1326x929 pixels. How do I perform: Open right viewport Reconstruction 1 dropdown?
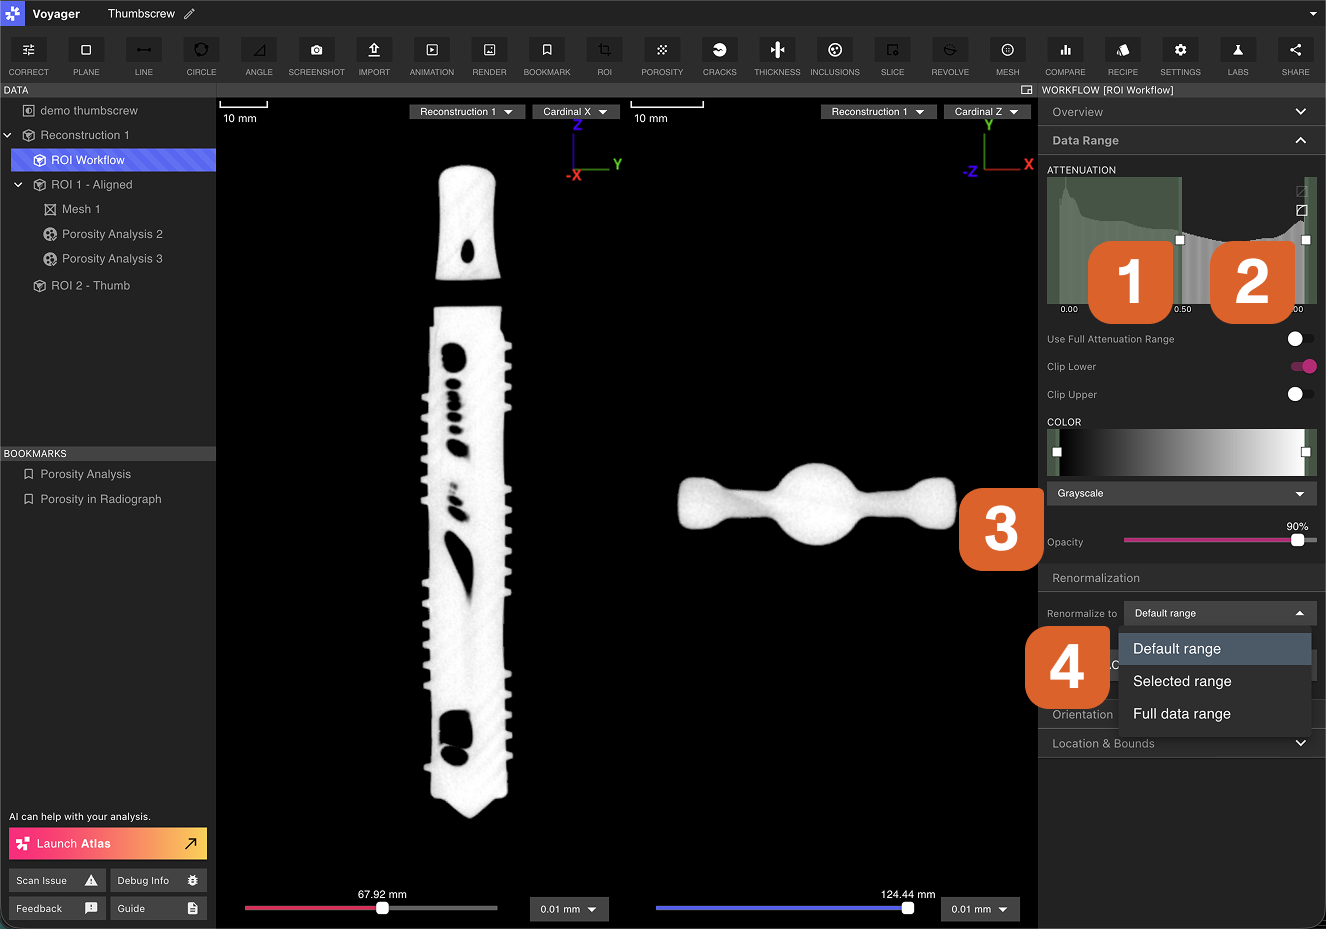pyautogui.click(x=878, y=112)
